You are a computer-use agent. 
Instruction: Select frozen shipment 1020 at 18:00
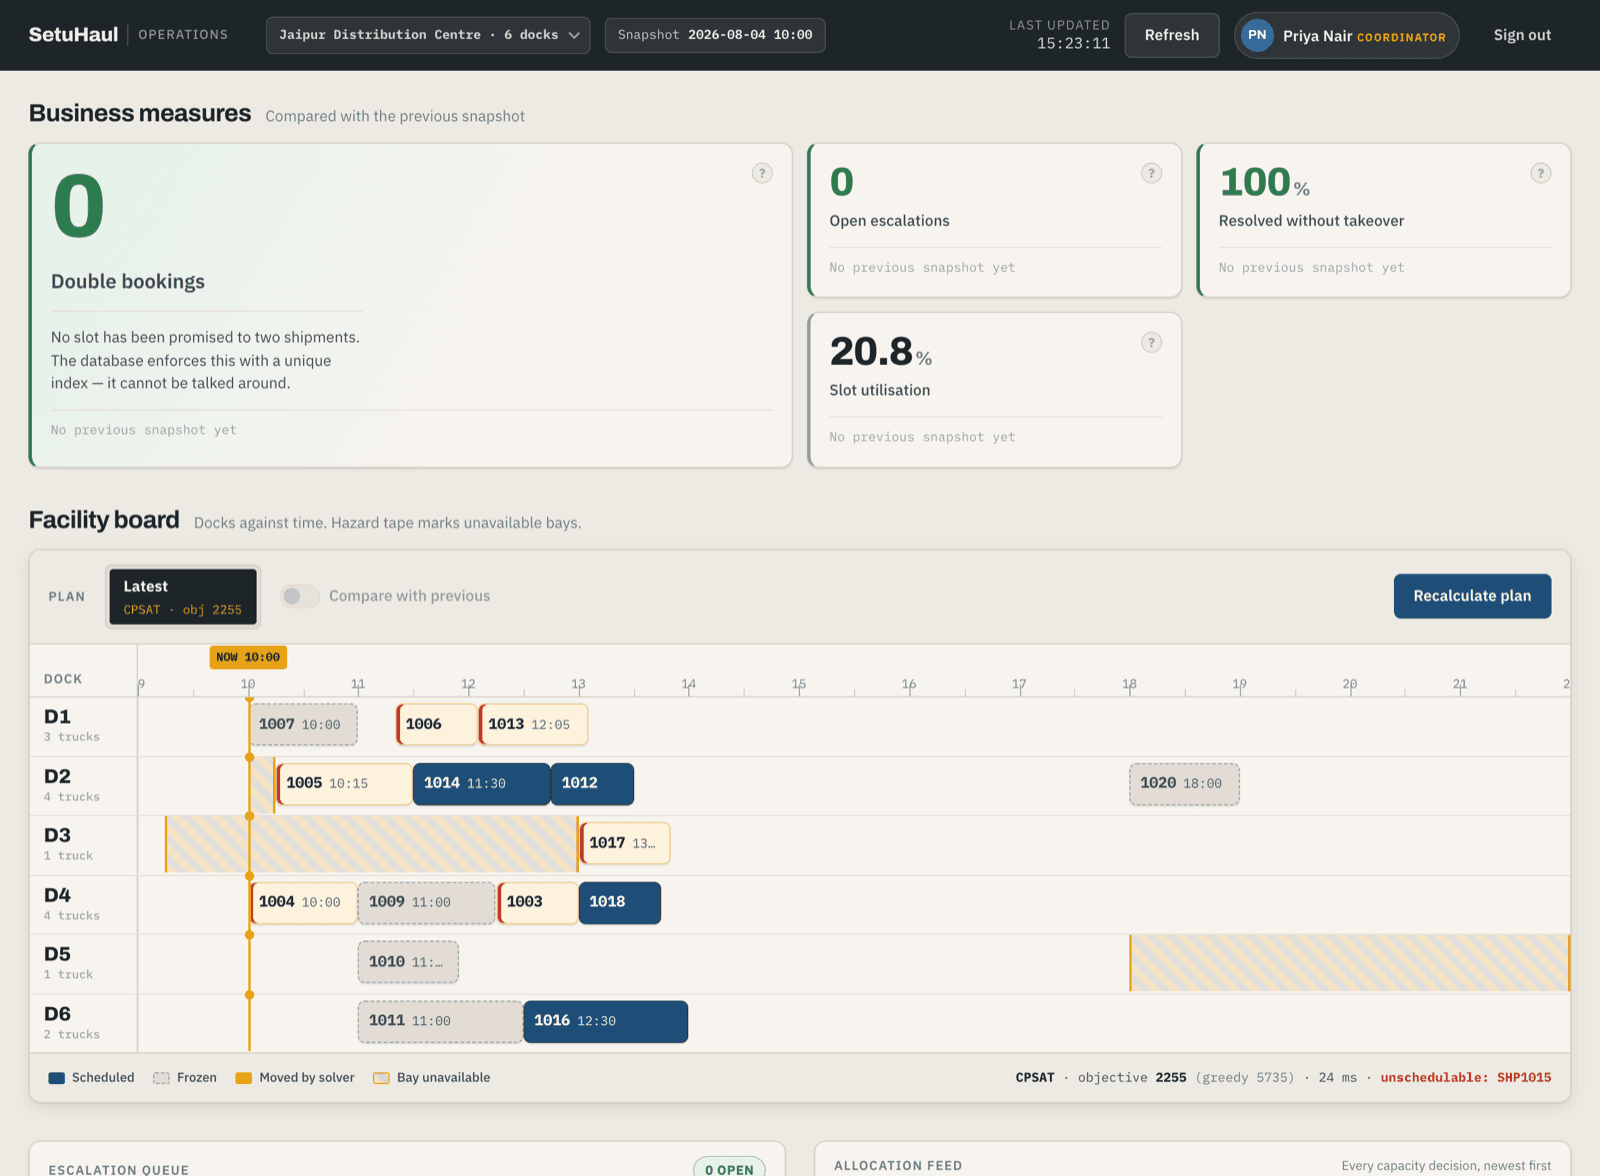coord(1184,784)
